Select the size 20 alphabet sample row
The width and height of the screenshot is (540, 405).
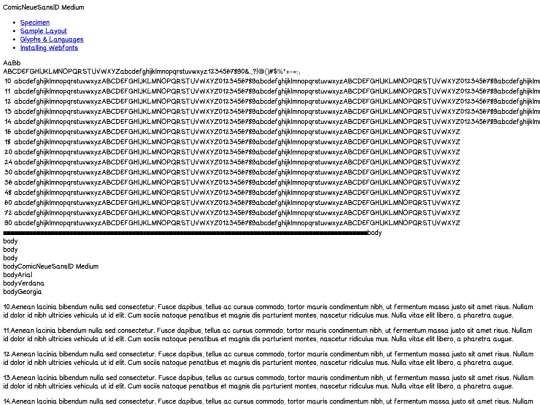(232, 152)
